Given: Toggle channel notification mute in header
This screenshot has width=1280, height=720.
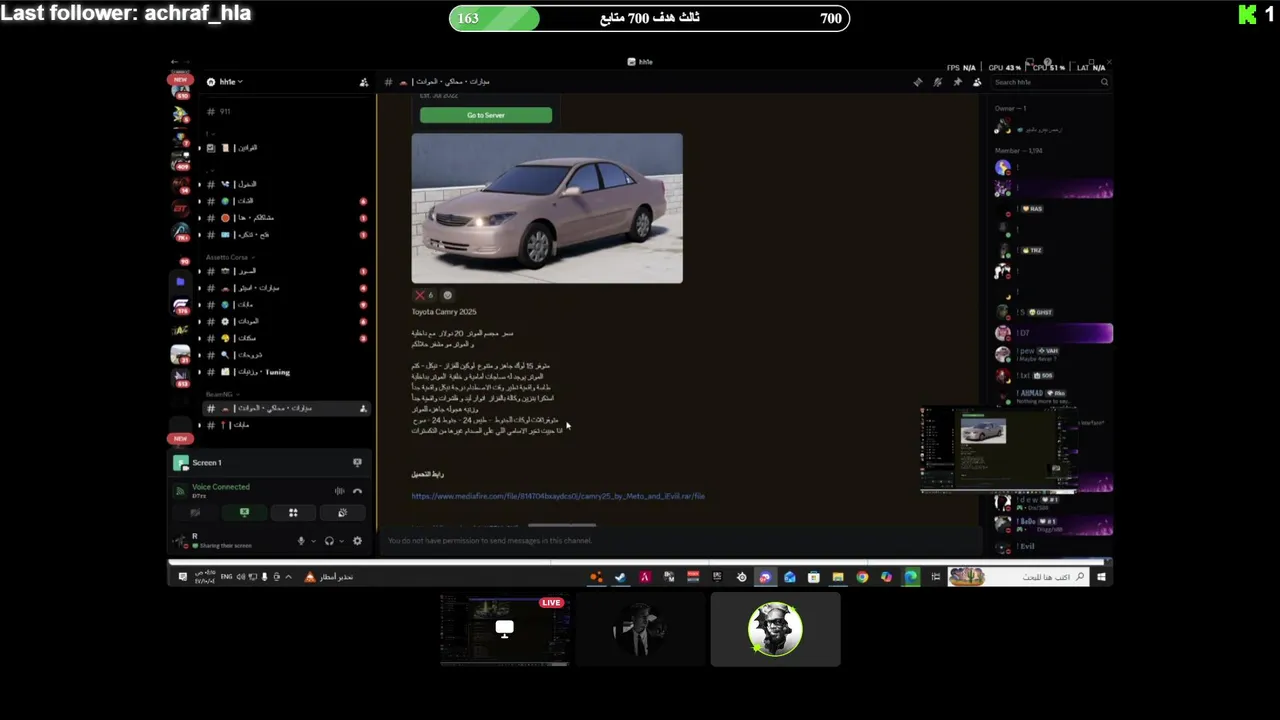Looking at the screenshot, I should [x=937, y=82].
